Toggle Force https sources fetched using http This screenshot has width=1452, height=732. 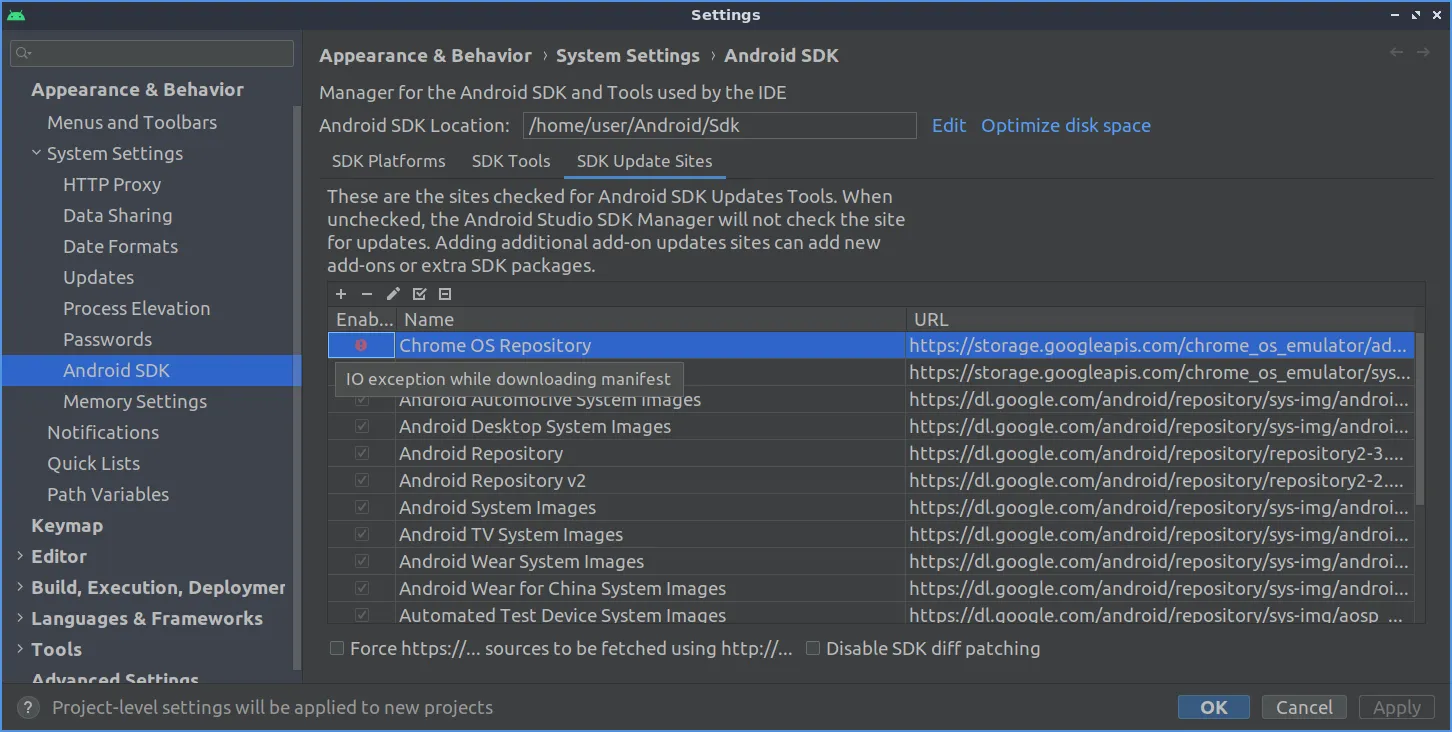click(x=338, y=648)
